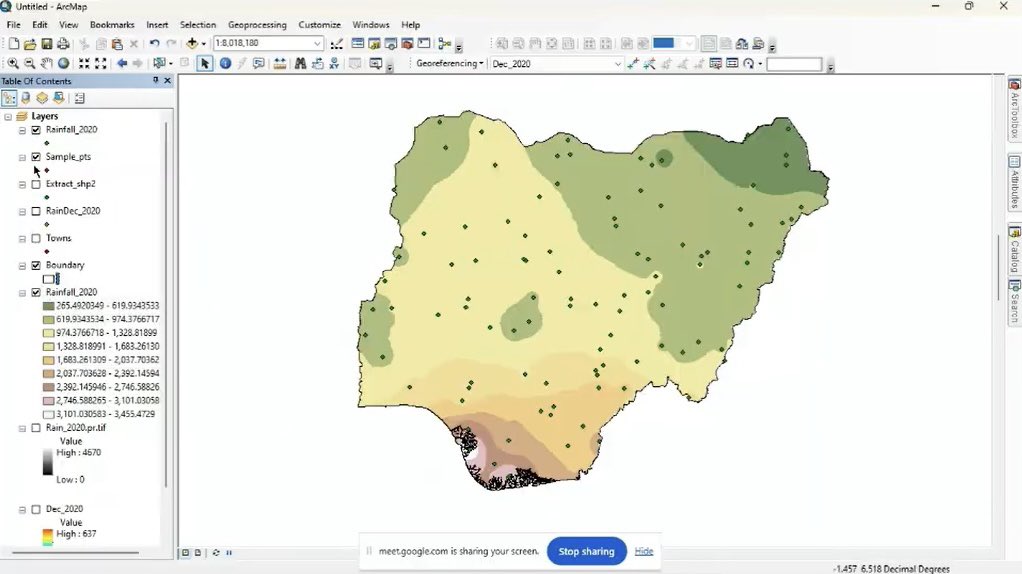Open the Search side tab
The image size is (1022, 574).
coord(1014,302)
